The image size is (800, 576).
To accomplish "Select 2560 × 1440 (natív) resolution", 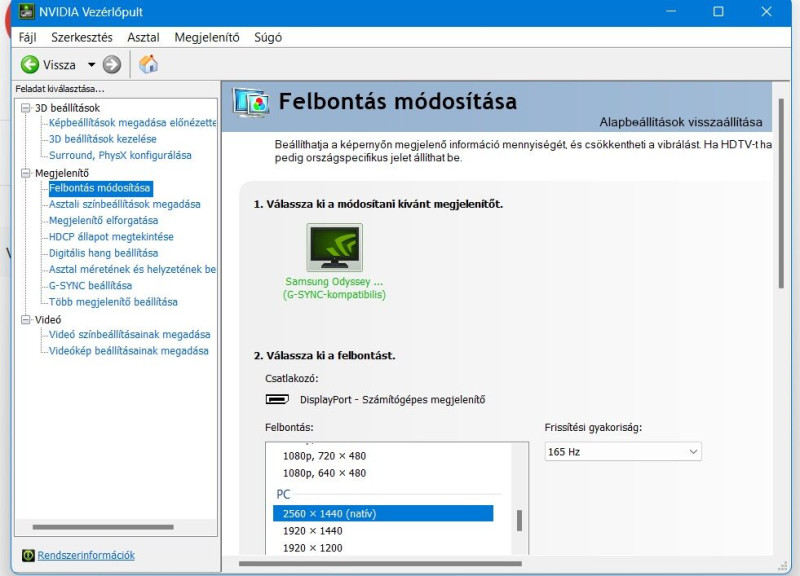I will click(383, 514).
